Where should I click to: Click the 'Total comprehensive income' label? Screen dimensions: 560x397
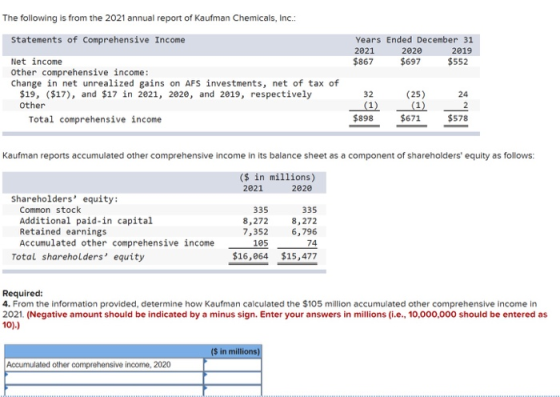click(x=95, y=119)
